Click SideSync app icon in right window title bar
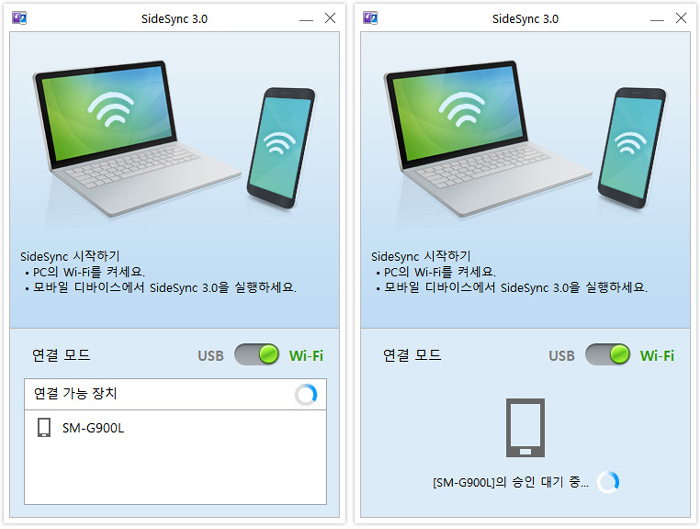This screenshot has width=700, height=529. 370,18
